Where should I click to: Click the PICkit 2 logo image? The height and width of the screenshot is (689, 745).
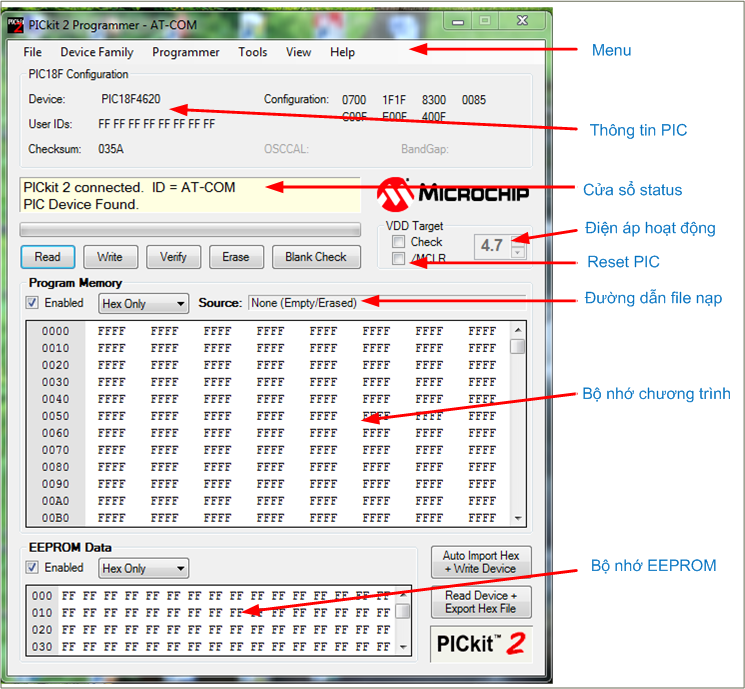point(480,643)
